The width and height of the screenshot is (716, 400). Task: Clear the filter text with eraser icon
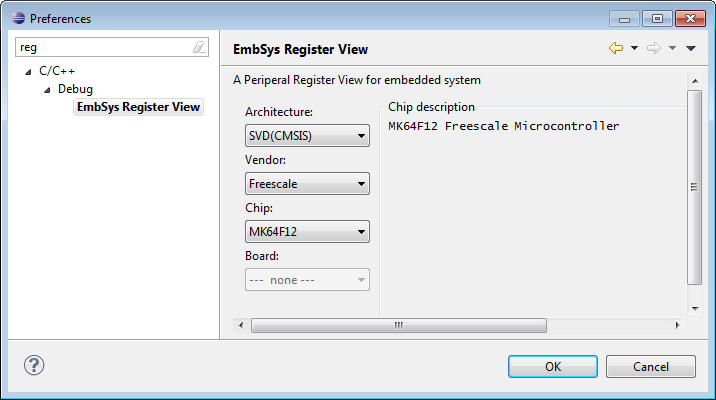tap(199, 47)
